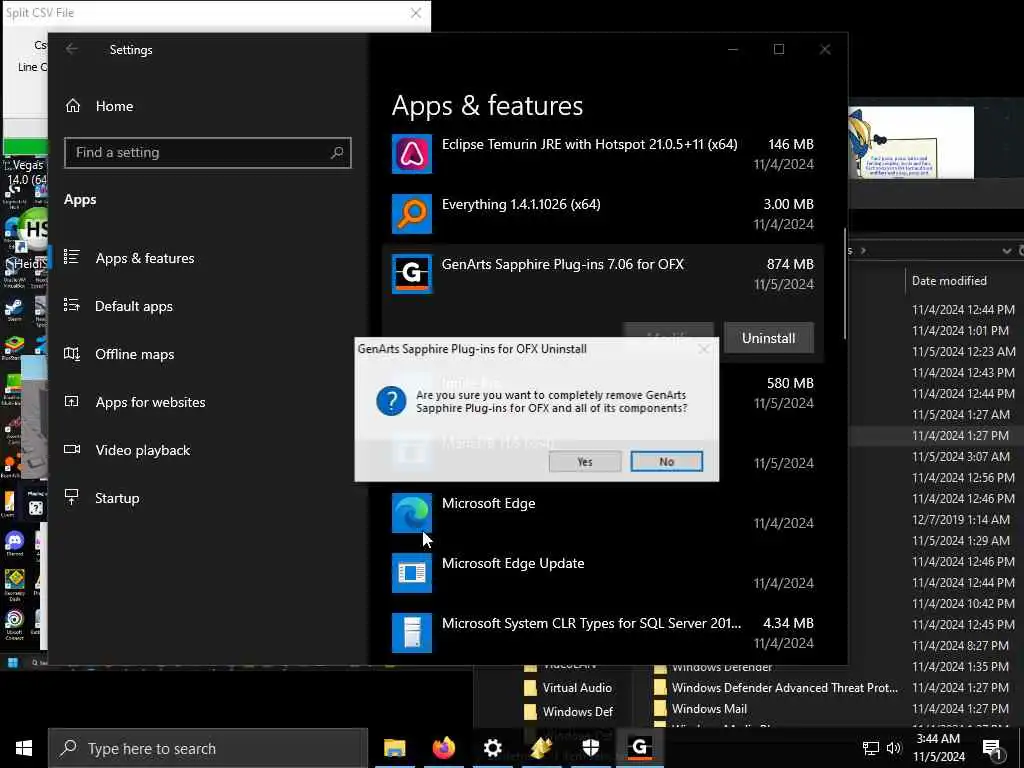Viewport: 1024px width, 768px height.
Task: Click the Everything search app icon
Action: pos(411,214)
